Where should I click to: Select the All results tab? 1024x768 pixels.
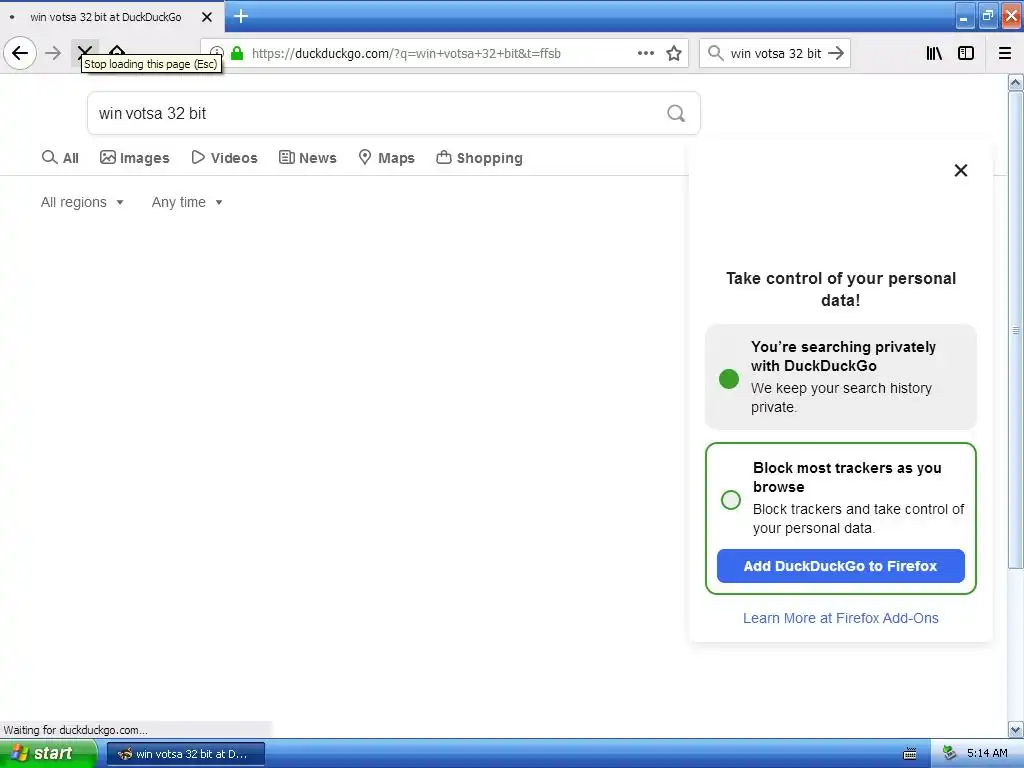click(x=60, y=158)
